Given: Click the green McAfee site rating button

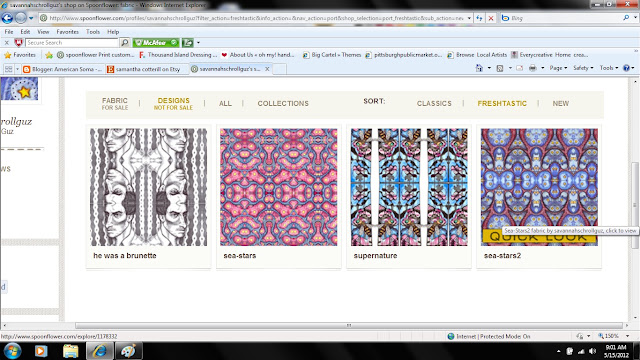Looking at the screenshot, I should tap(156, 42).
